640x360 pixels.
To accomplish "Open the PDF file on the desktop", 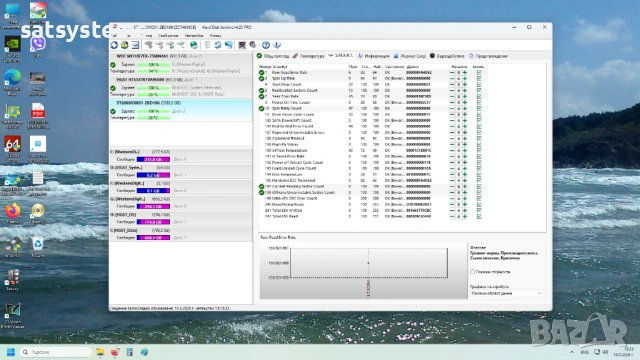I will (38, 116).
